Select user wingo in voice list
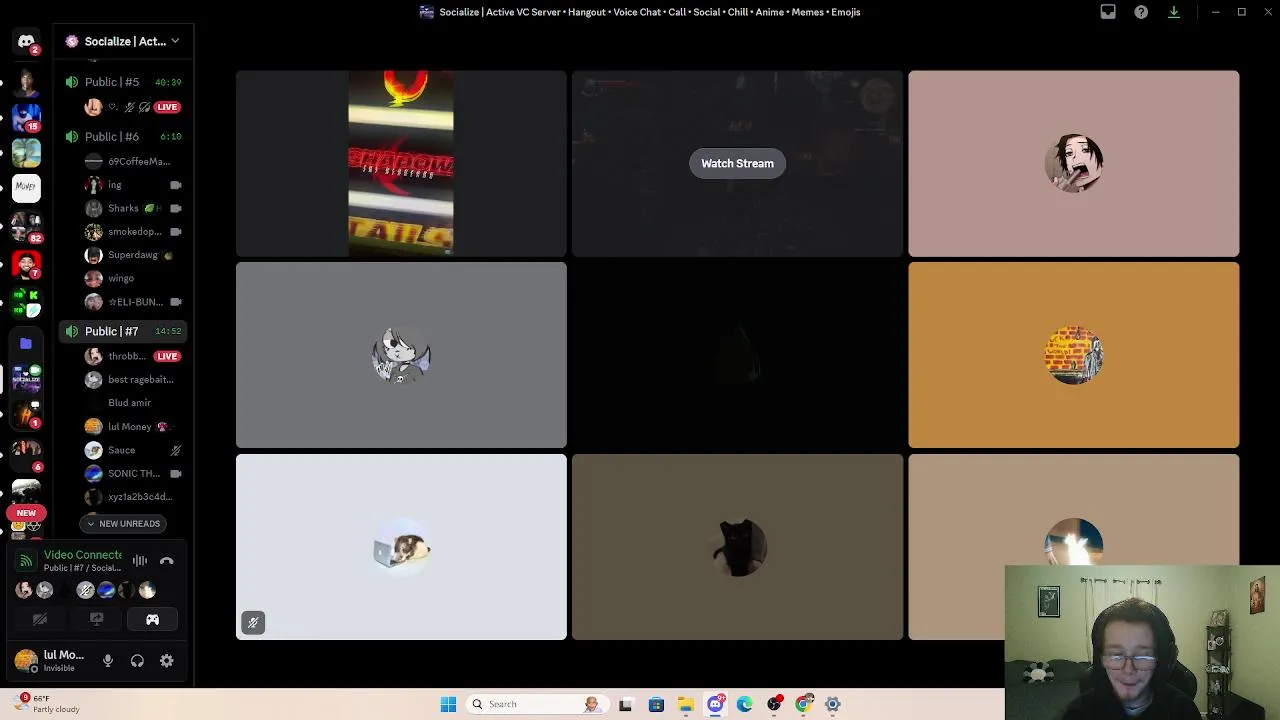 click(132, 278)
